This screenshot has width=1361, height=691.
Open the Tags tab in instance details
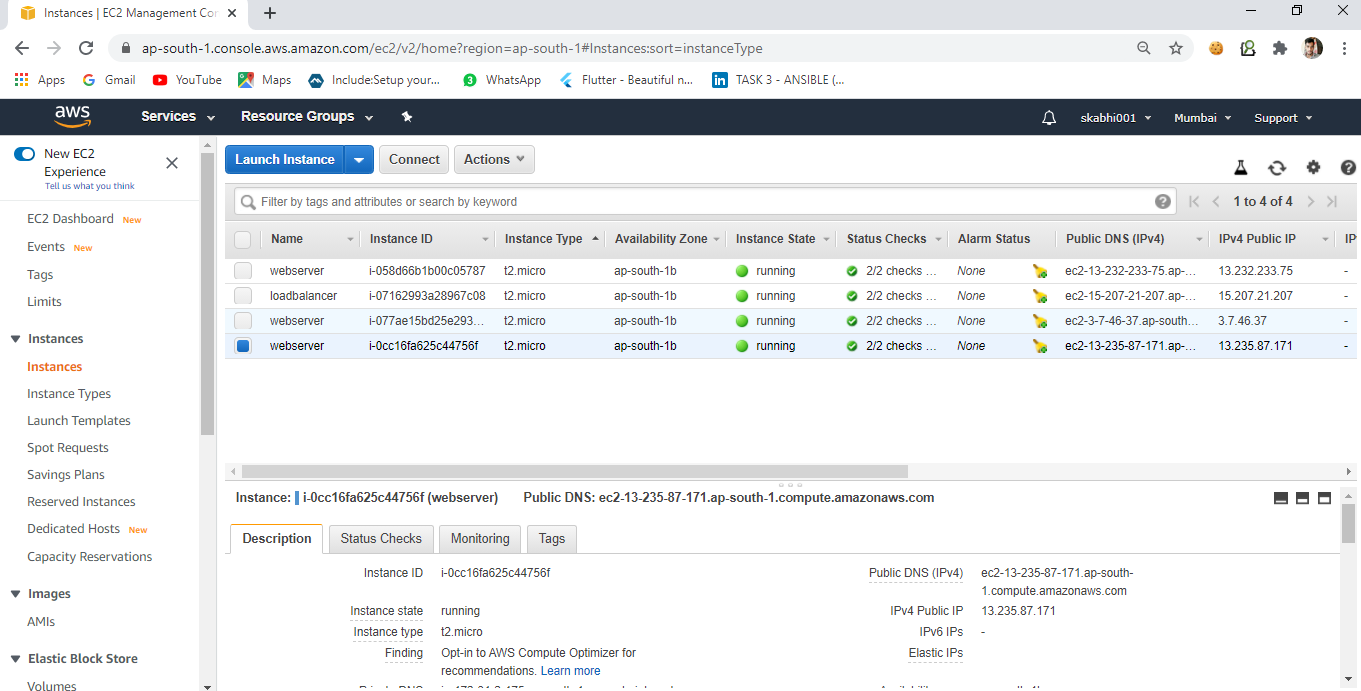[551, 538]
